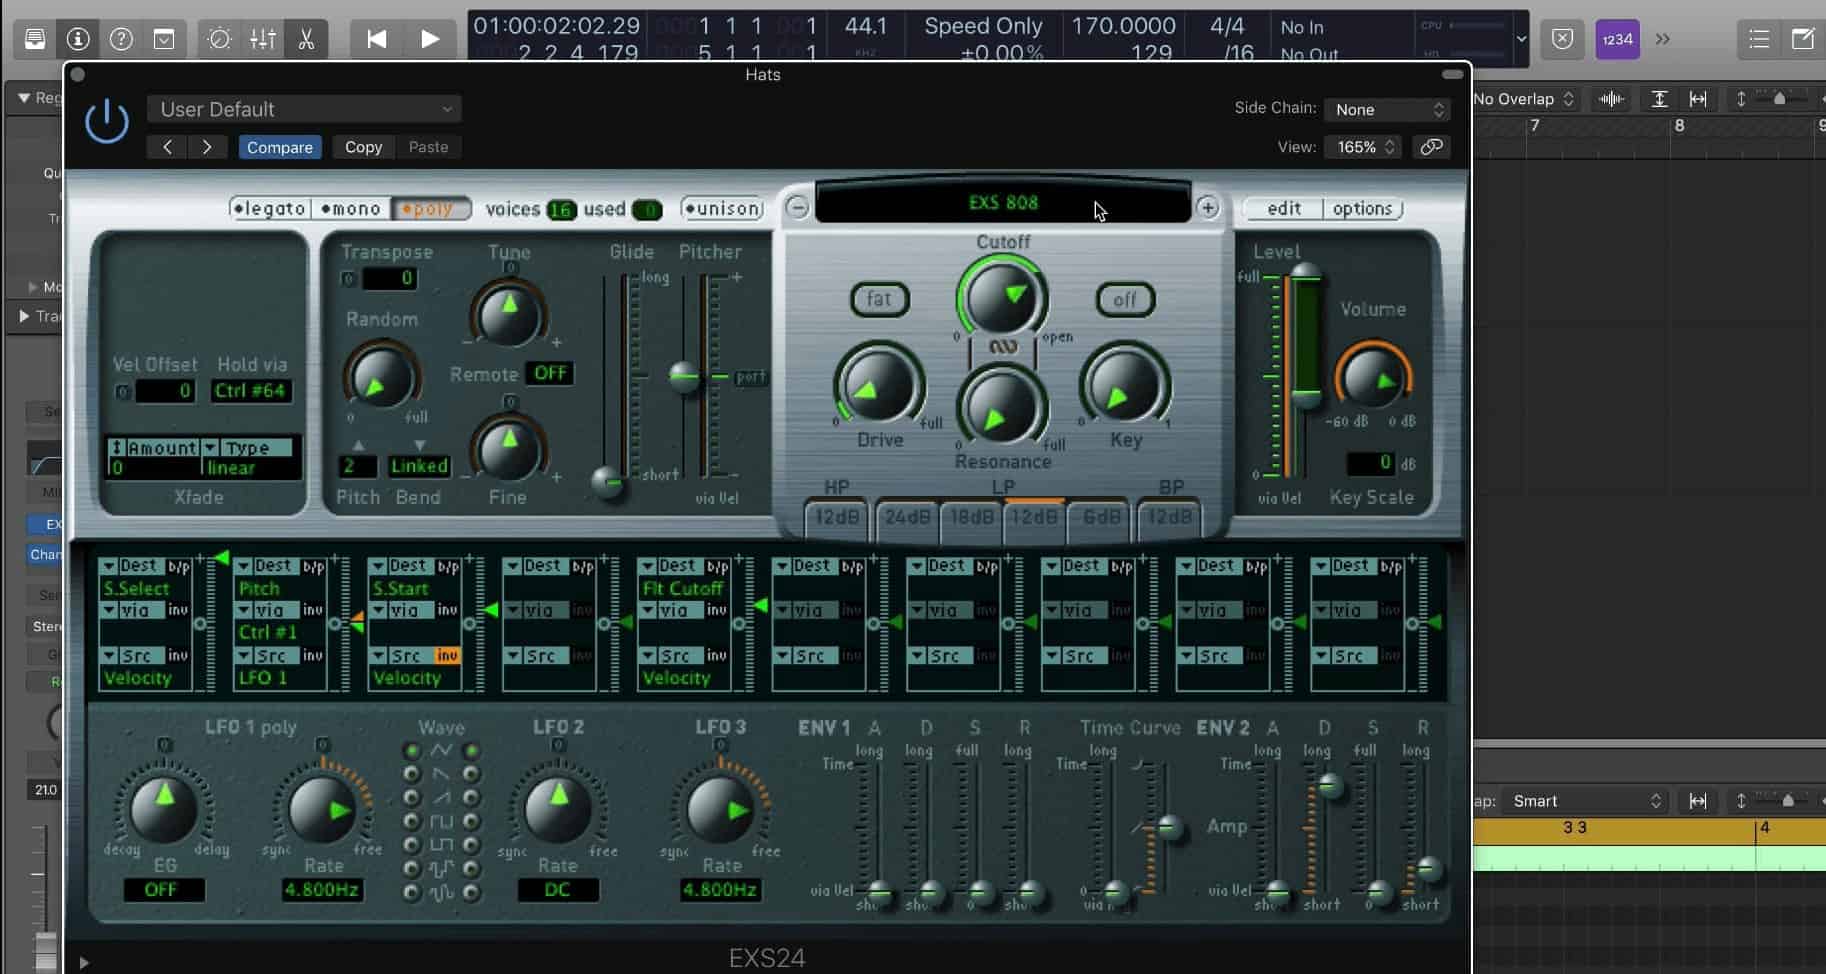Open the instrument edit button
Image resolution: width=1826 pixels, height=974 pixels.
[1284, 208]
